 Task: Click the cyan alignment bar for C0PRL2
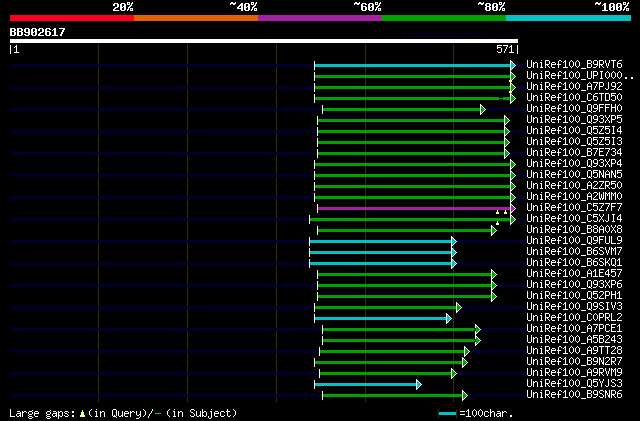pyautogui.click(x=383, y=319)
